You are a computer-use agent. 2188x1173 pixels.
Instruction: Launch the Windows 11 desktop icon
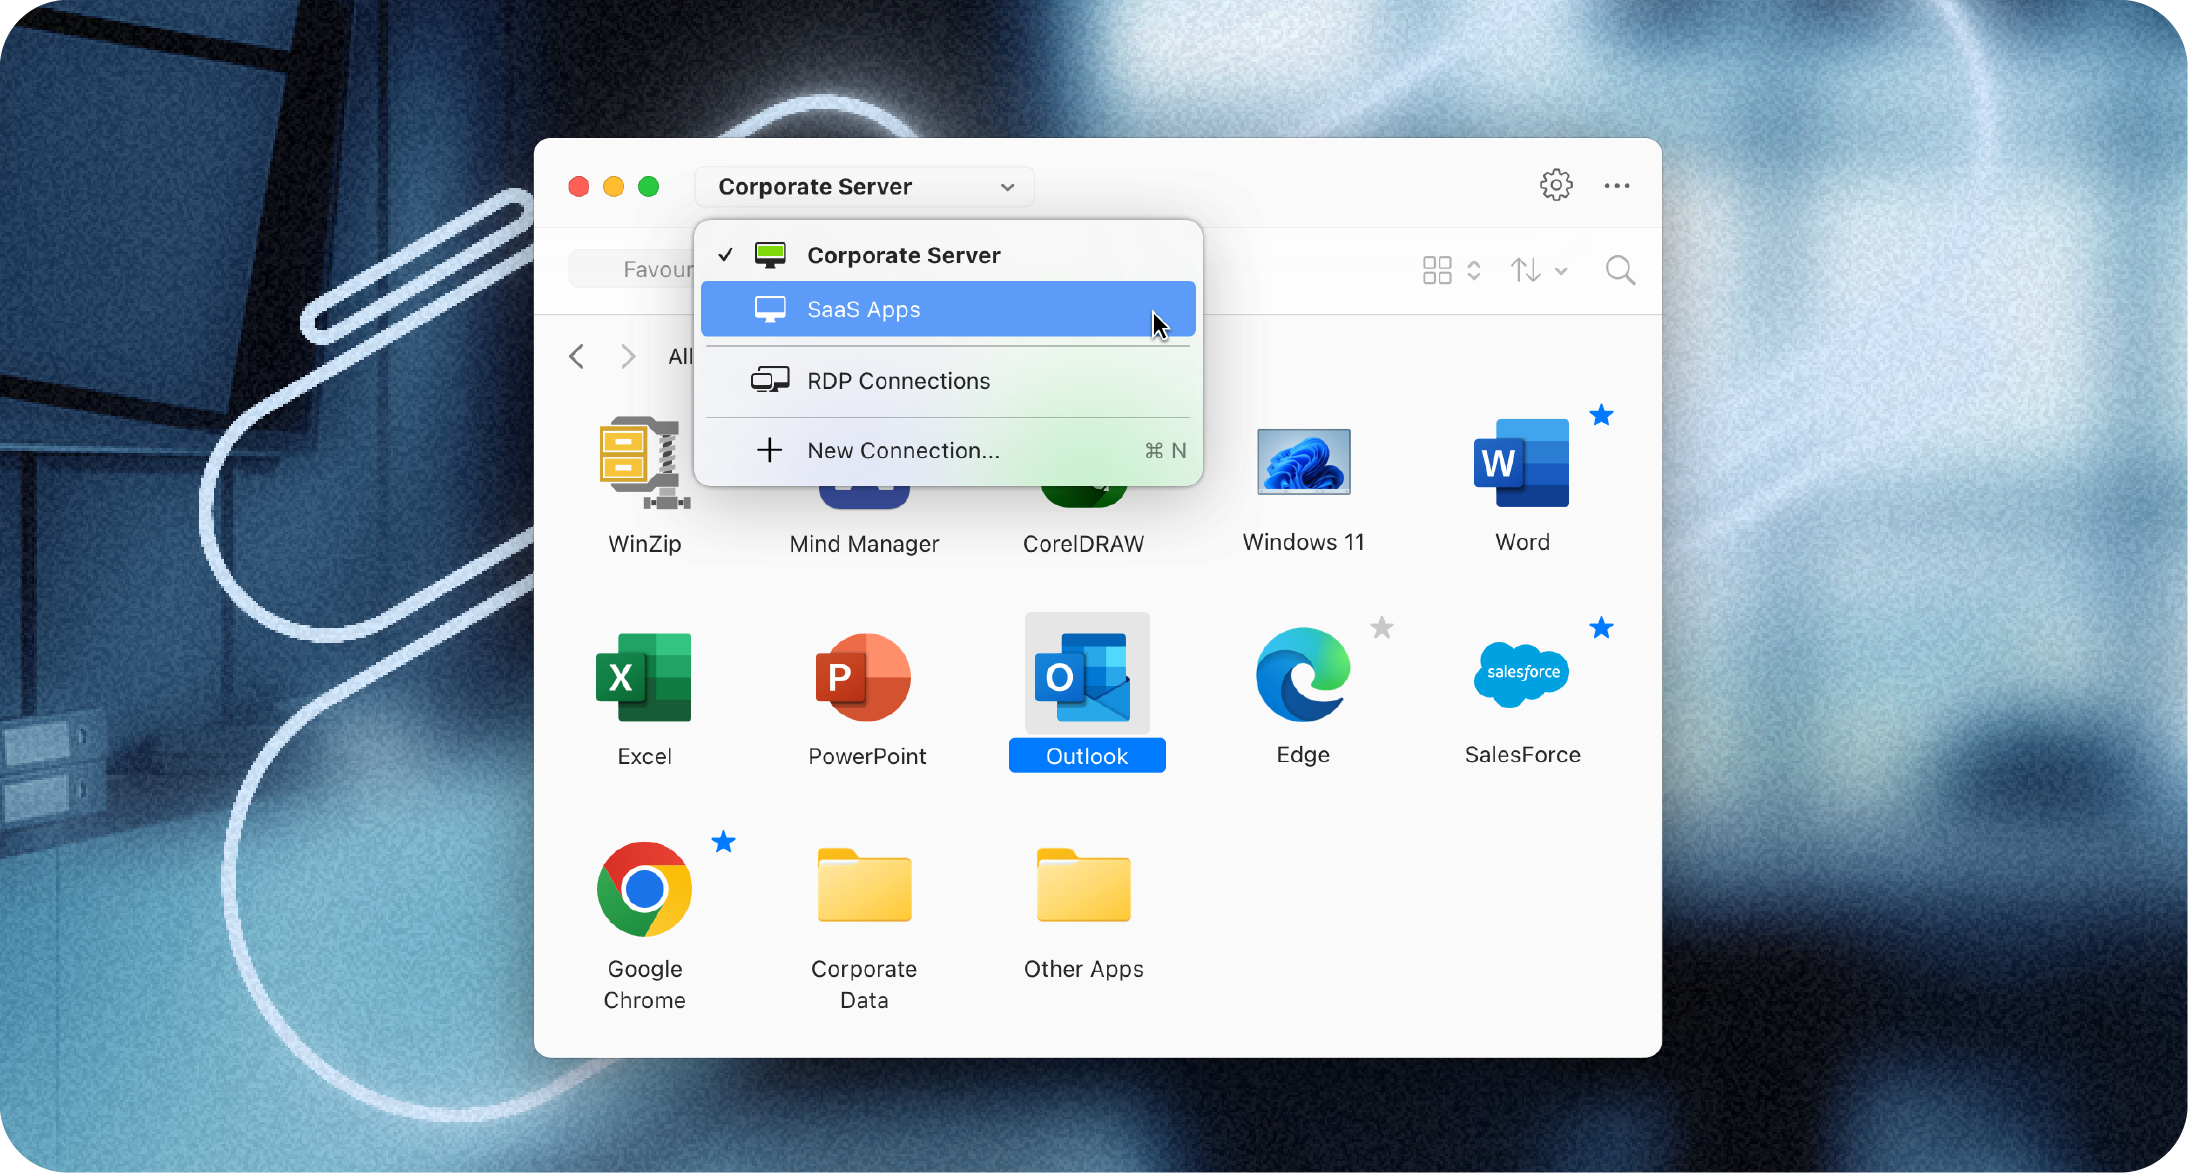[1303, 462]
